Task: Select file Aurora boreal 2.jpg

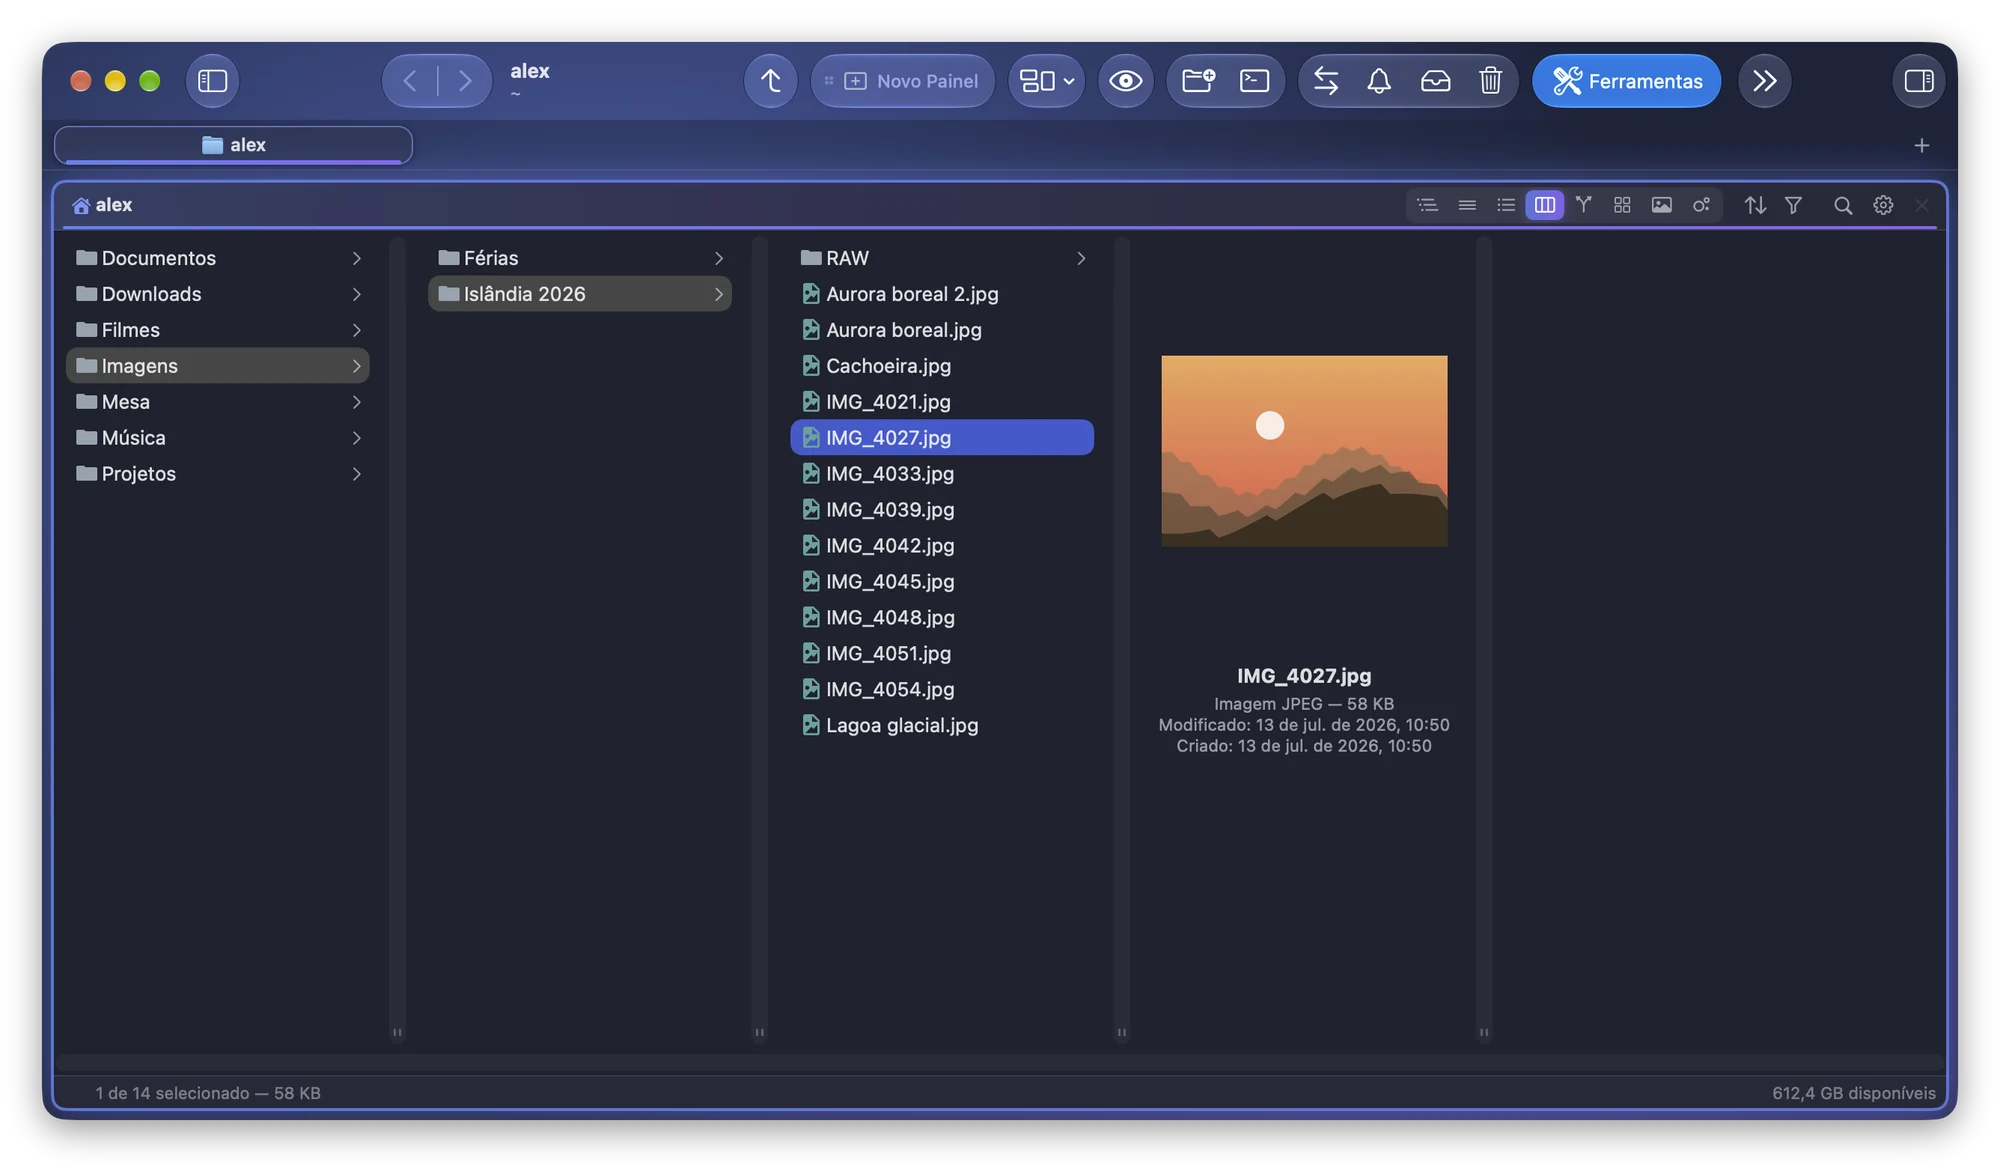Action: pyautogui.click(x=942, y=294)
